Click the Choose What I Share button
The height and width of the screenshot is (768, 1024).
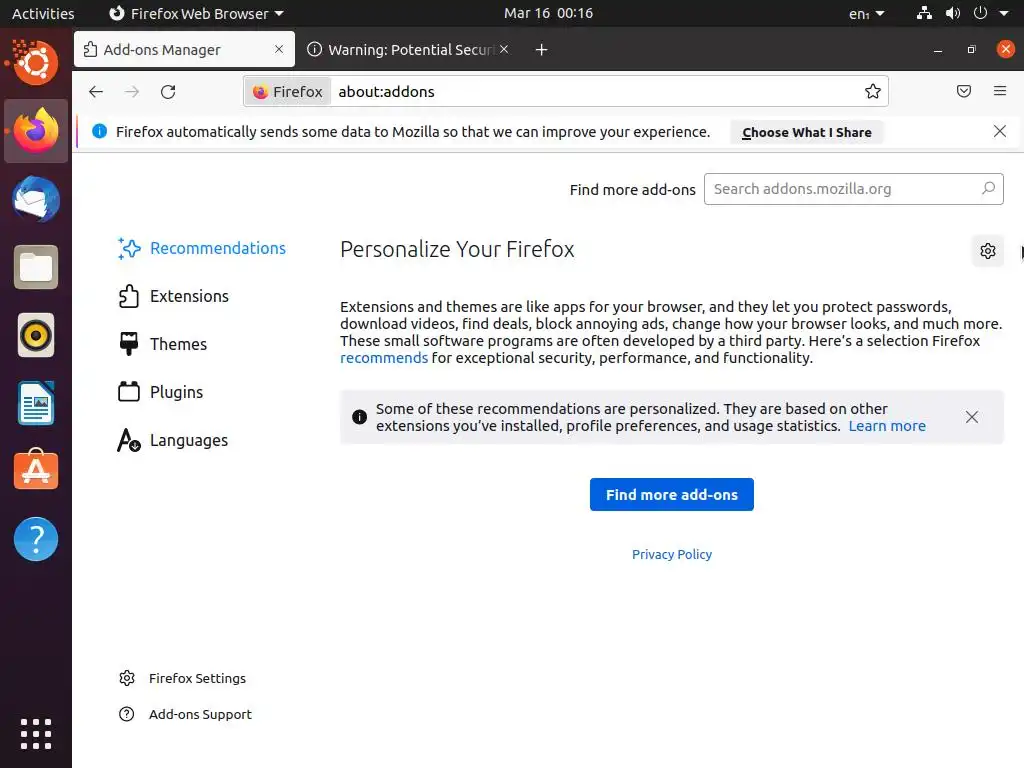click(x=807, y=133)
